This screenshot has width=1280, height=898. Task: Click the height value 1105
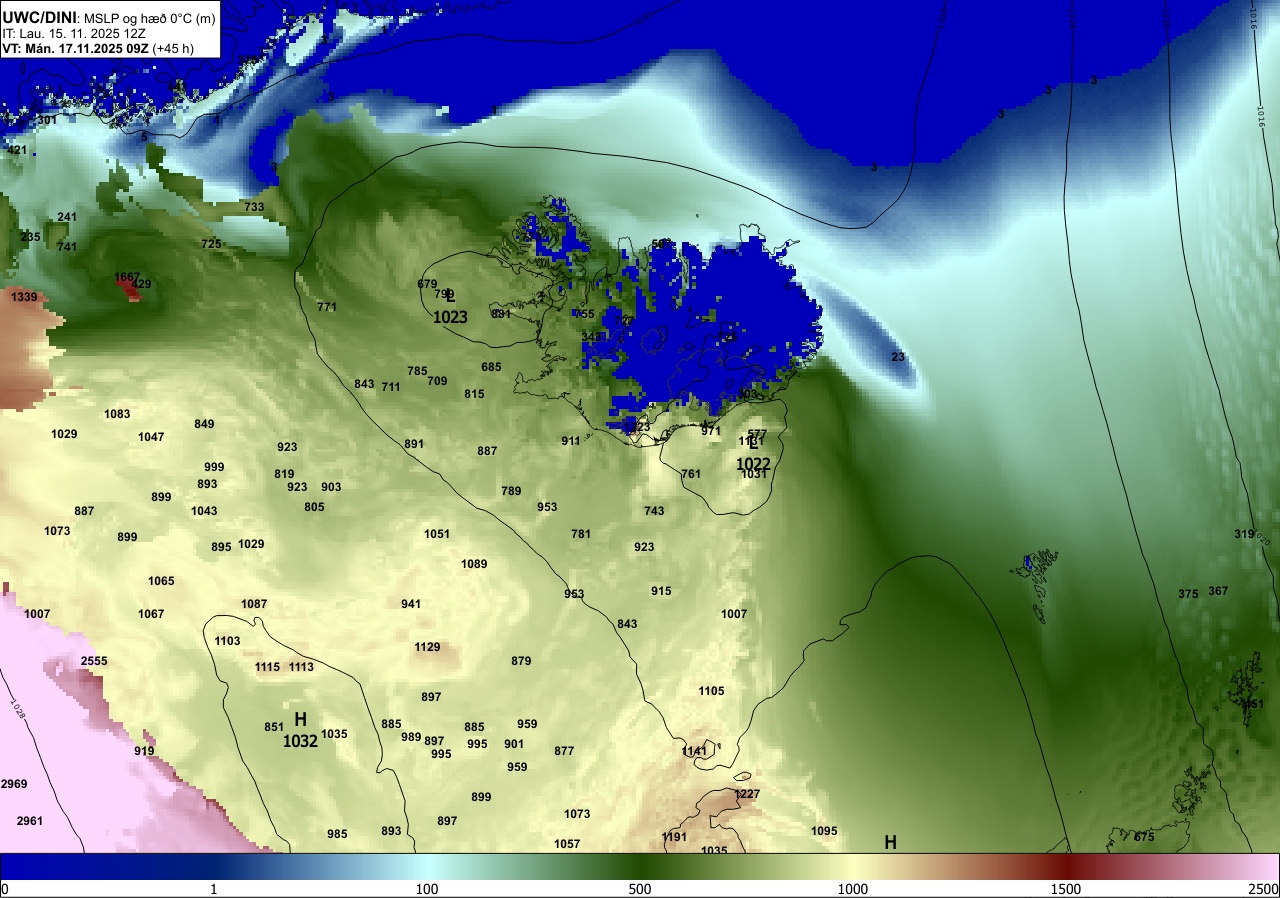[x=711, y=691]
